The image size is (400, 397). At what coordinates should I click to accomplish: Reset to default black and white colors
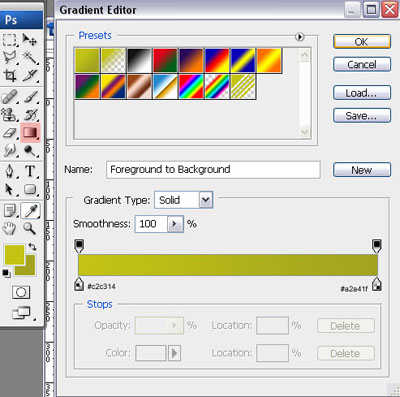click(6, 273)
